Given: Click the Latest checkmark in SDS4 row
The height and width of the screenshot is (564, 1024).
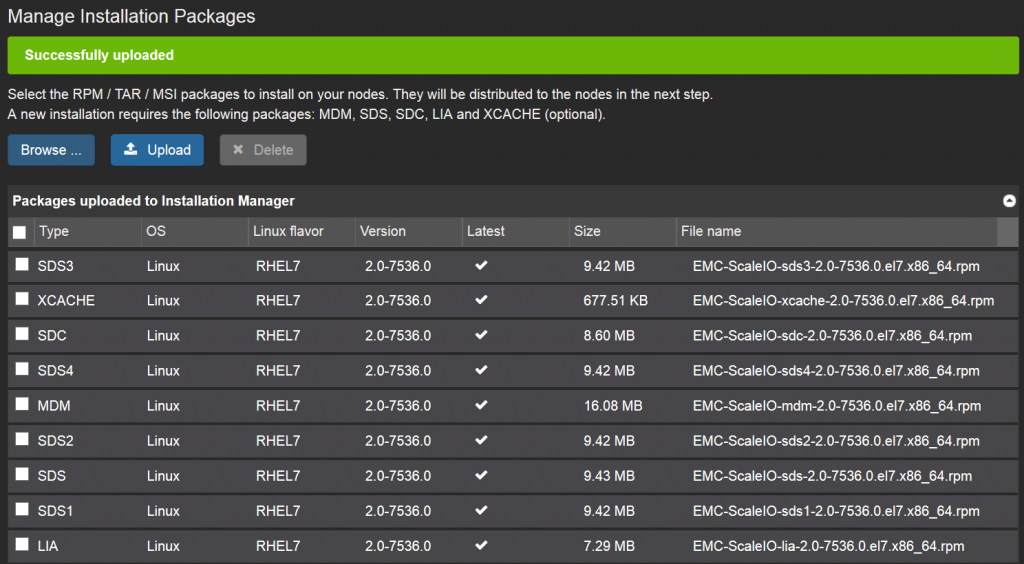Looking at the screenshot, I should point(481,370).
